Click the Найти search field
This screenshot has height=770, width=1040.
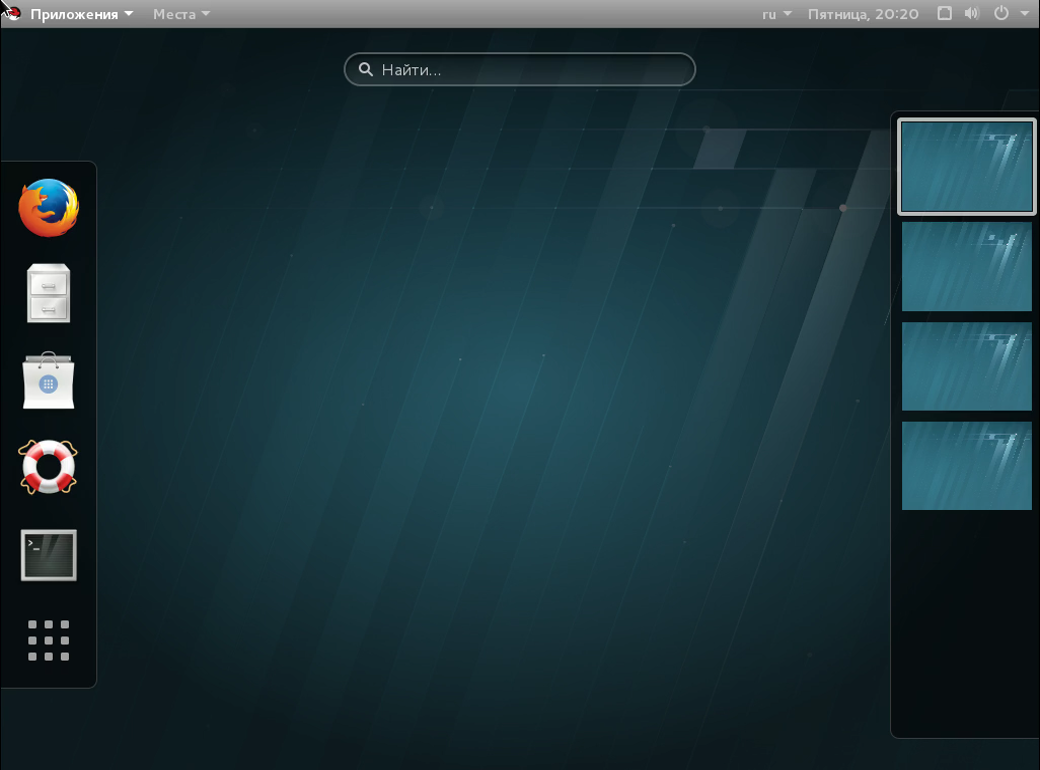click(519, 70)
